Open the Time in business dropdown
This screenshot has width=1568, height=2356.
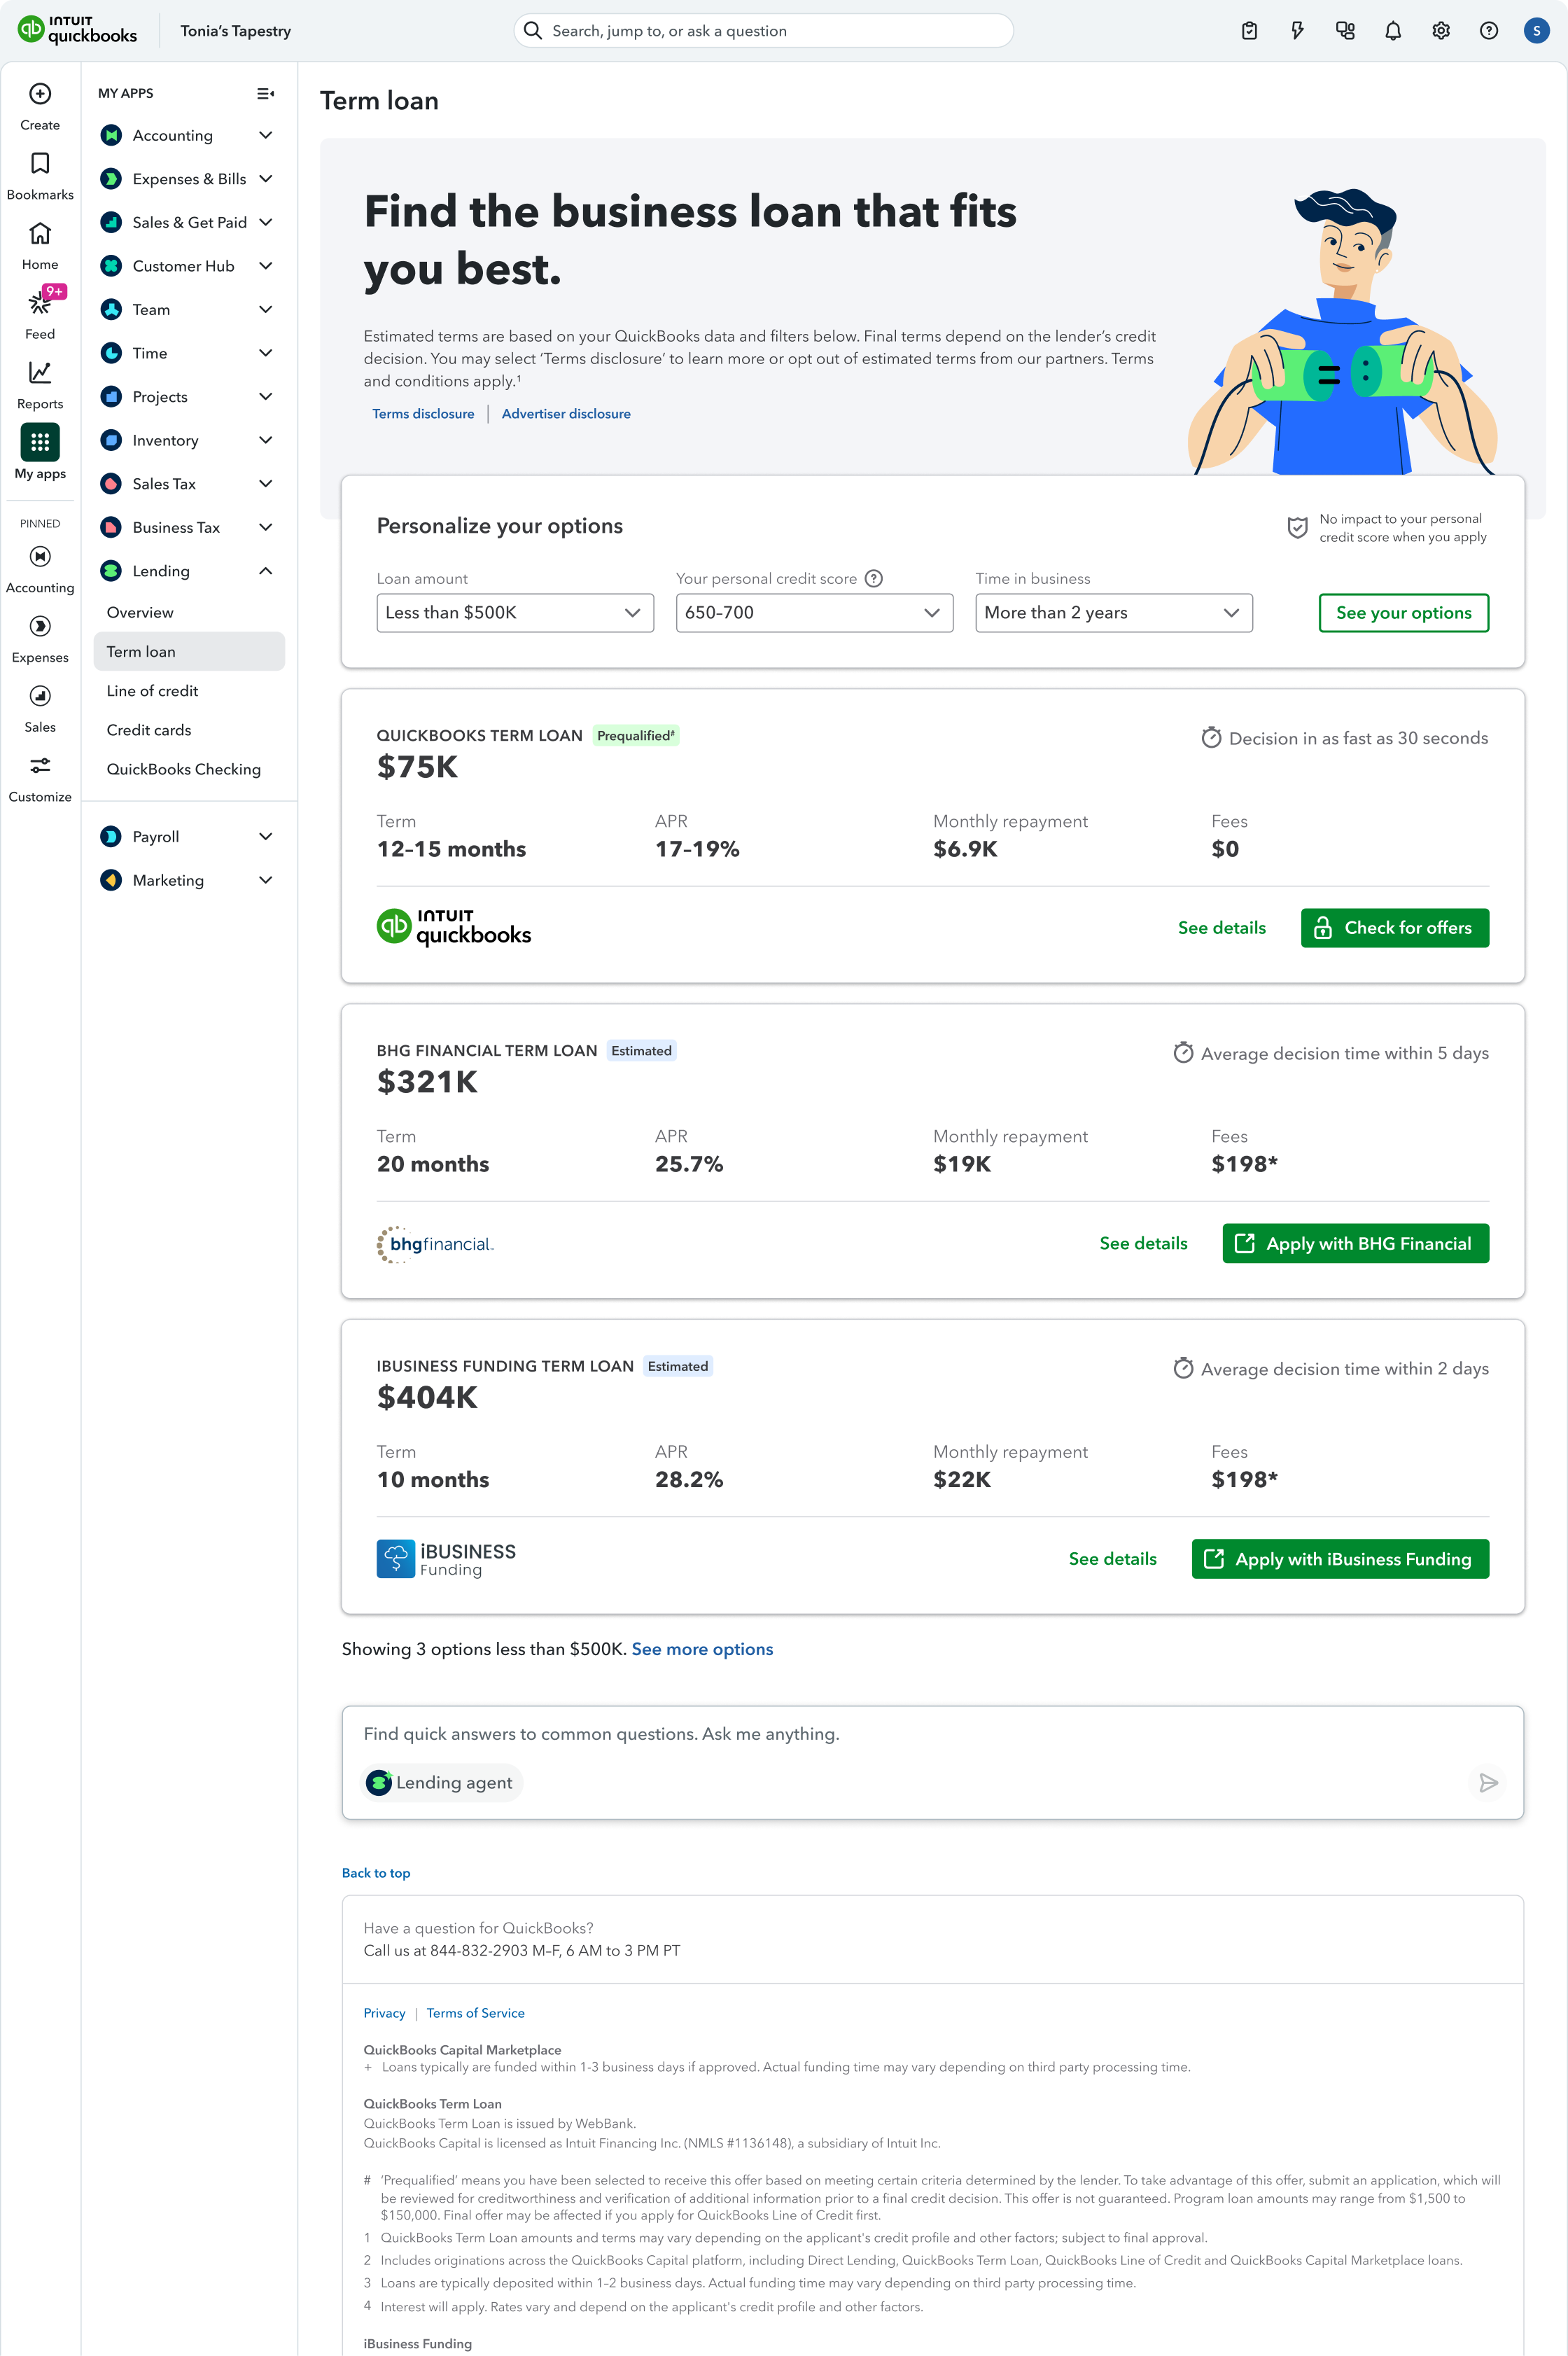1113,613
